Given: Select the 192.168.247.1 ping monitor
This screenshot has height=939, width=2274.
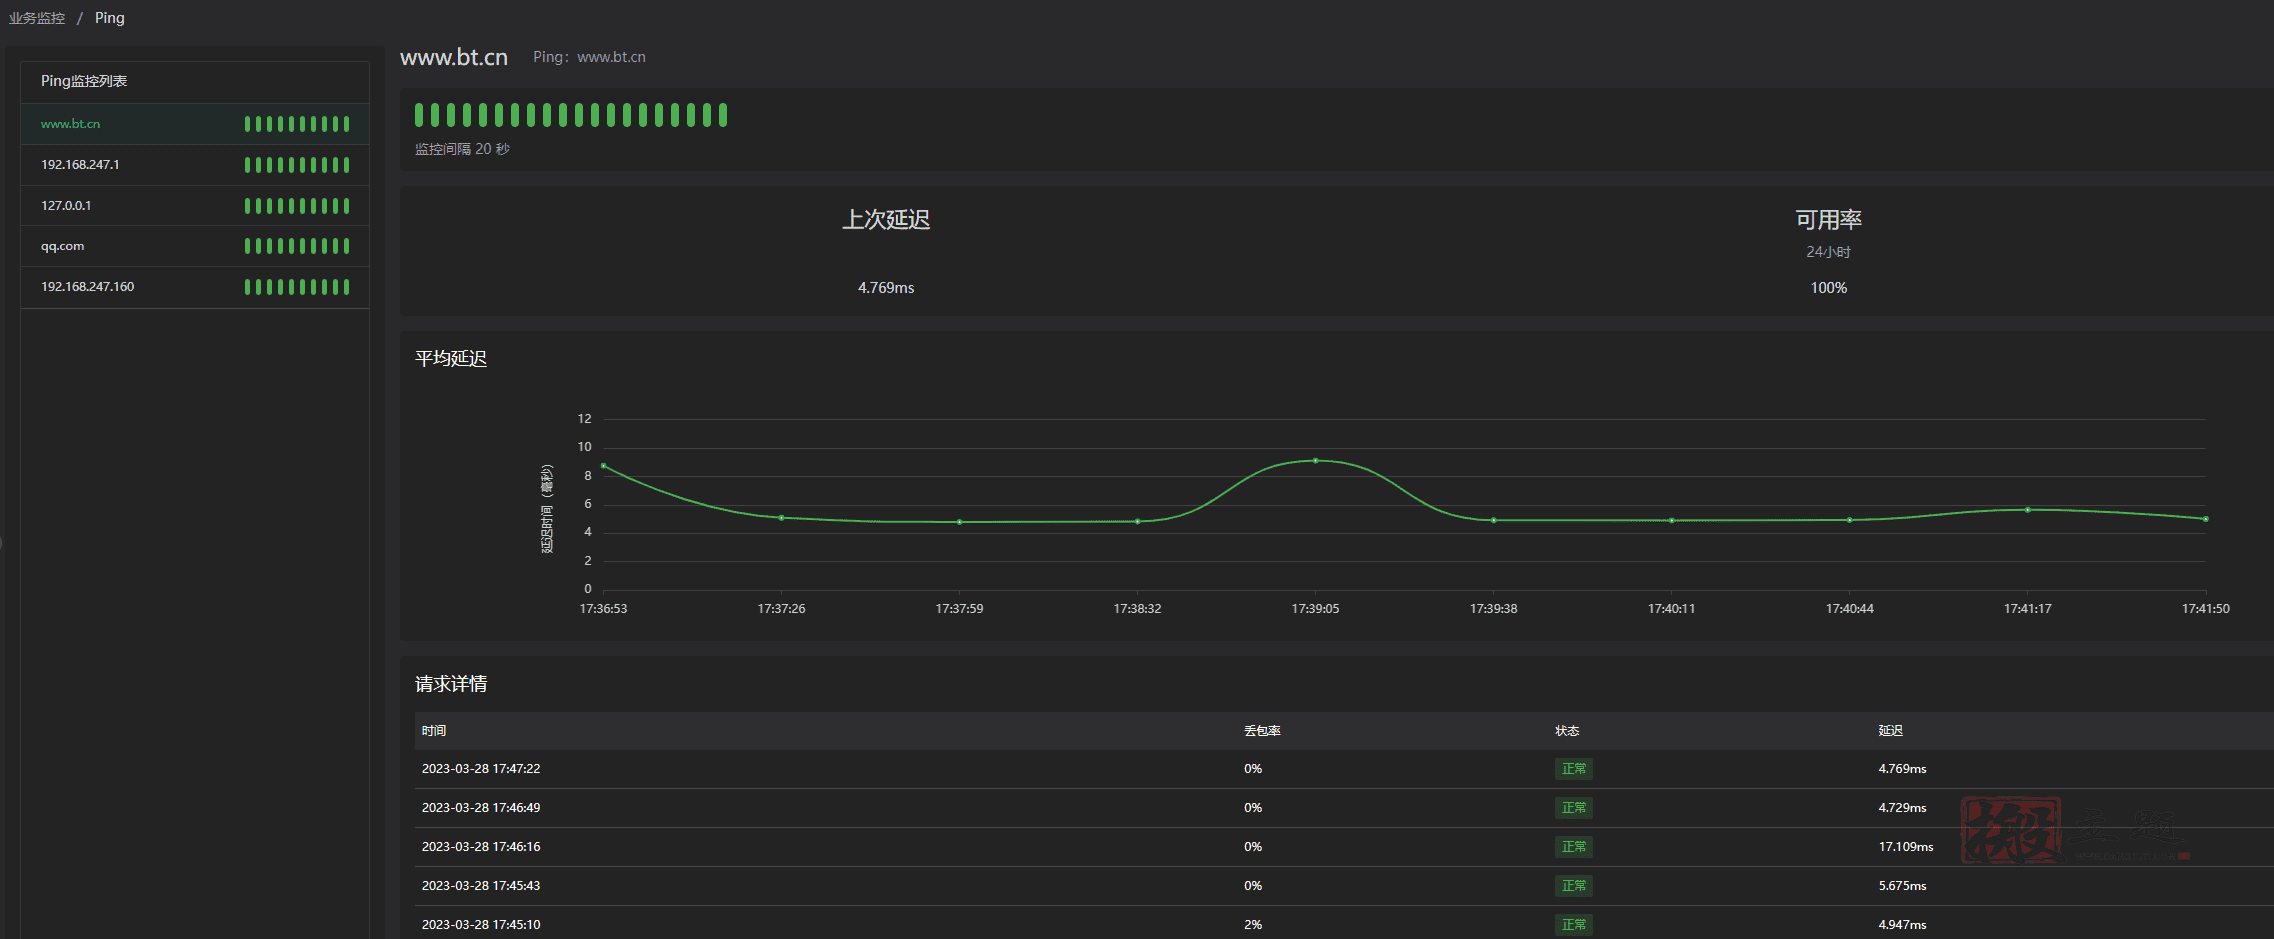Looking at the screenshot, I should tap(80, 165).
